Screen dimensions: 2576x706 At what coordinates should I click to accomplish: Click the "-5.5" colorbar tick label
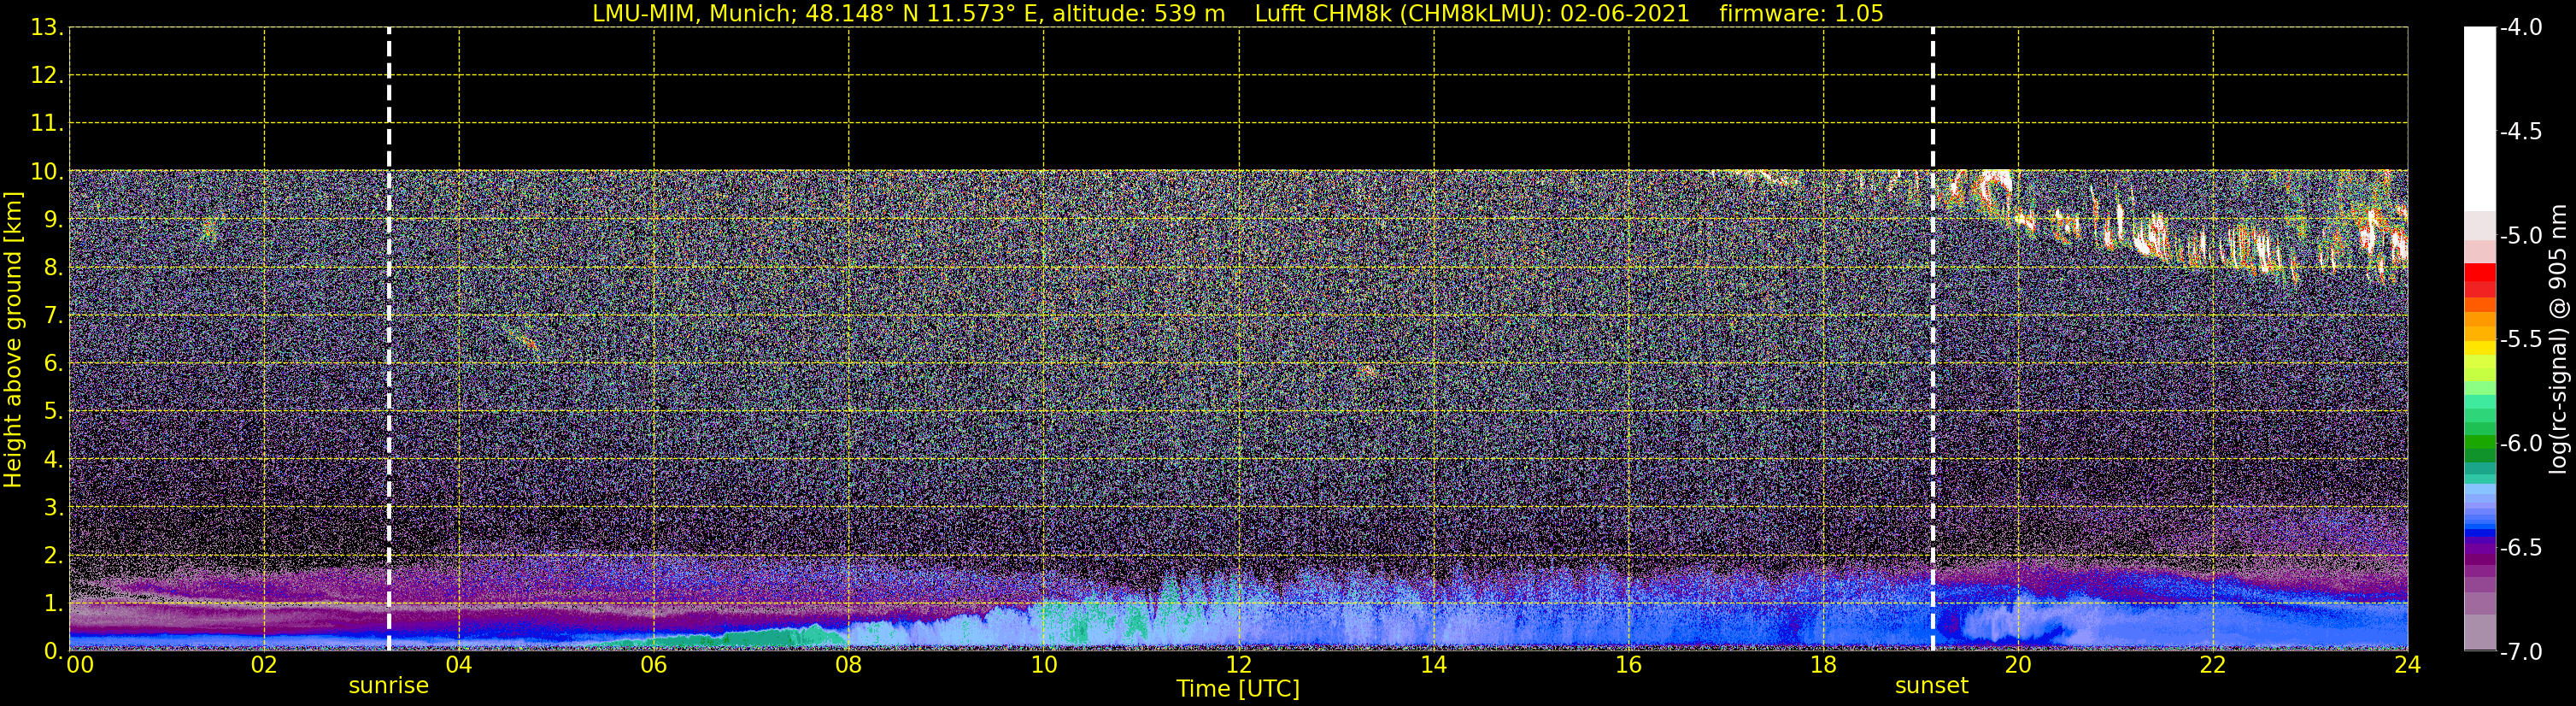(2520, 340)
